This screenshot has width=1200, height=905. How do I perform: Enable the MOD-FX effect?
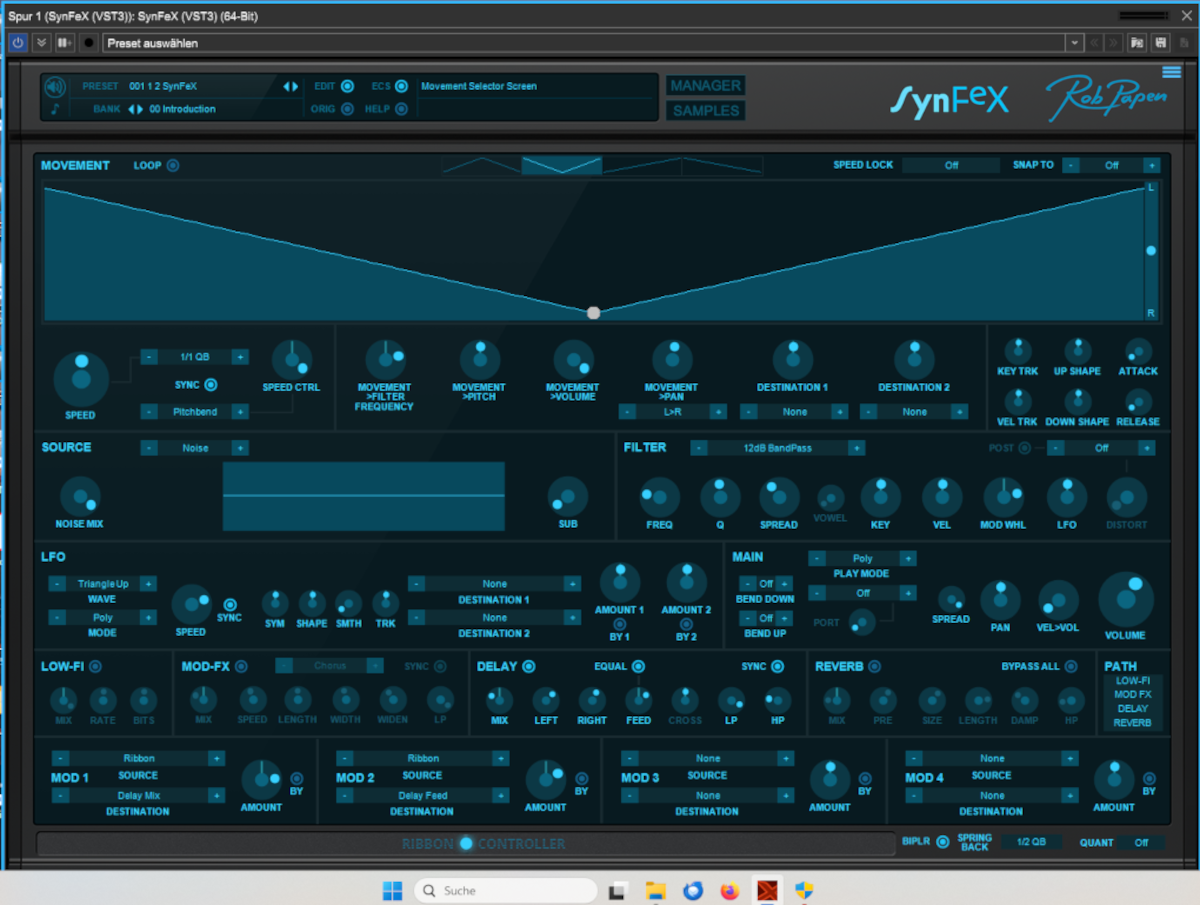(x=241, y=666)
